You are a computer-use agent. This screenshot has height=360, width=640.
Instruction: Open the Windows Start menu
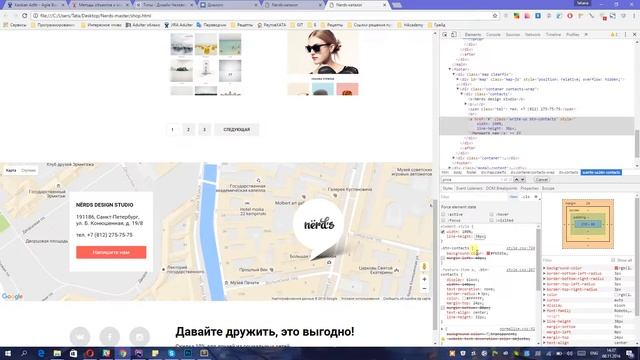point(7,353)
